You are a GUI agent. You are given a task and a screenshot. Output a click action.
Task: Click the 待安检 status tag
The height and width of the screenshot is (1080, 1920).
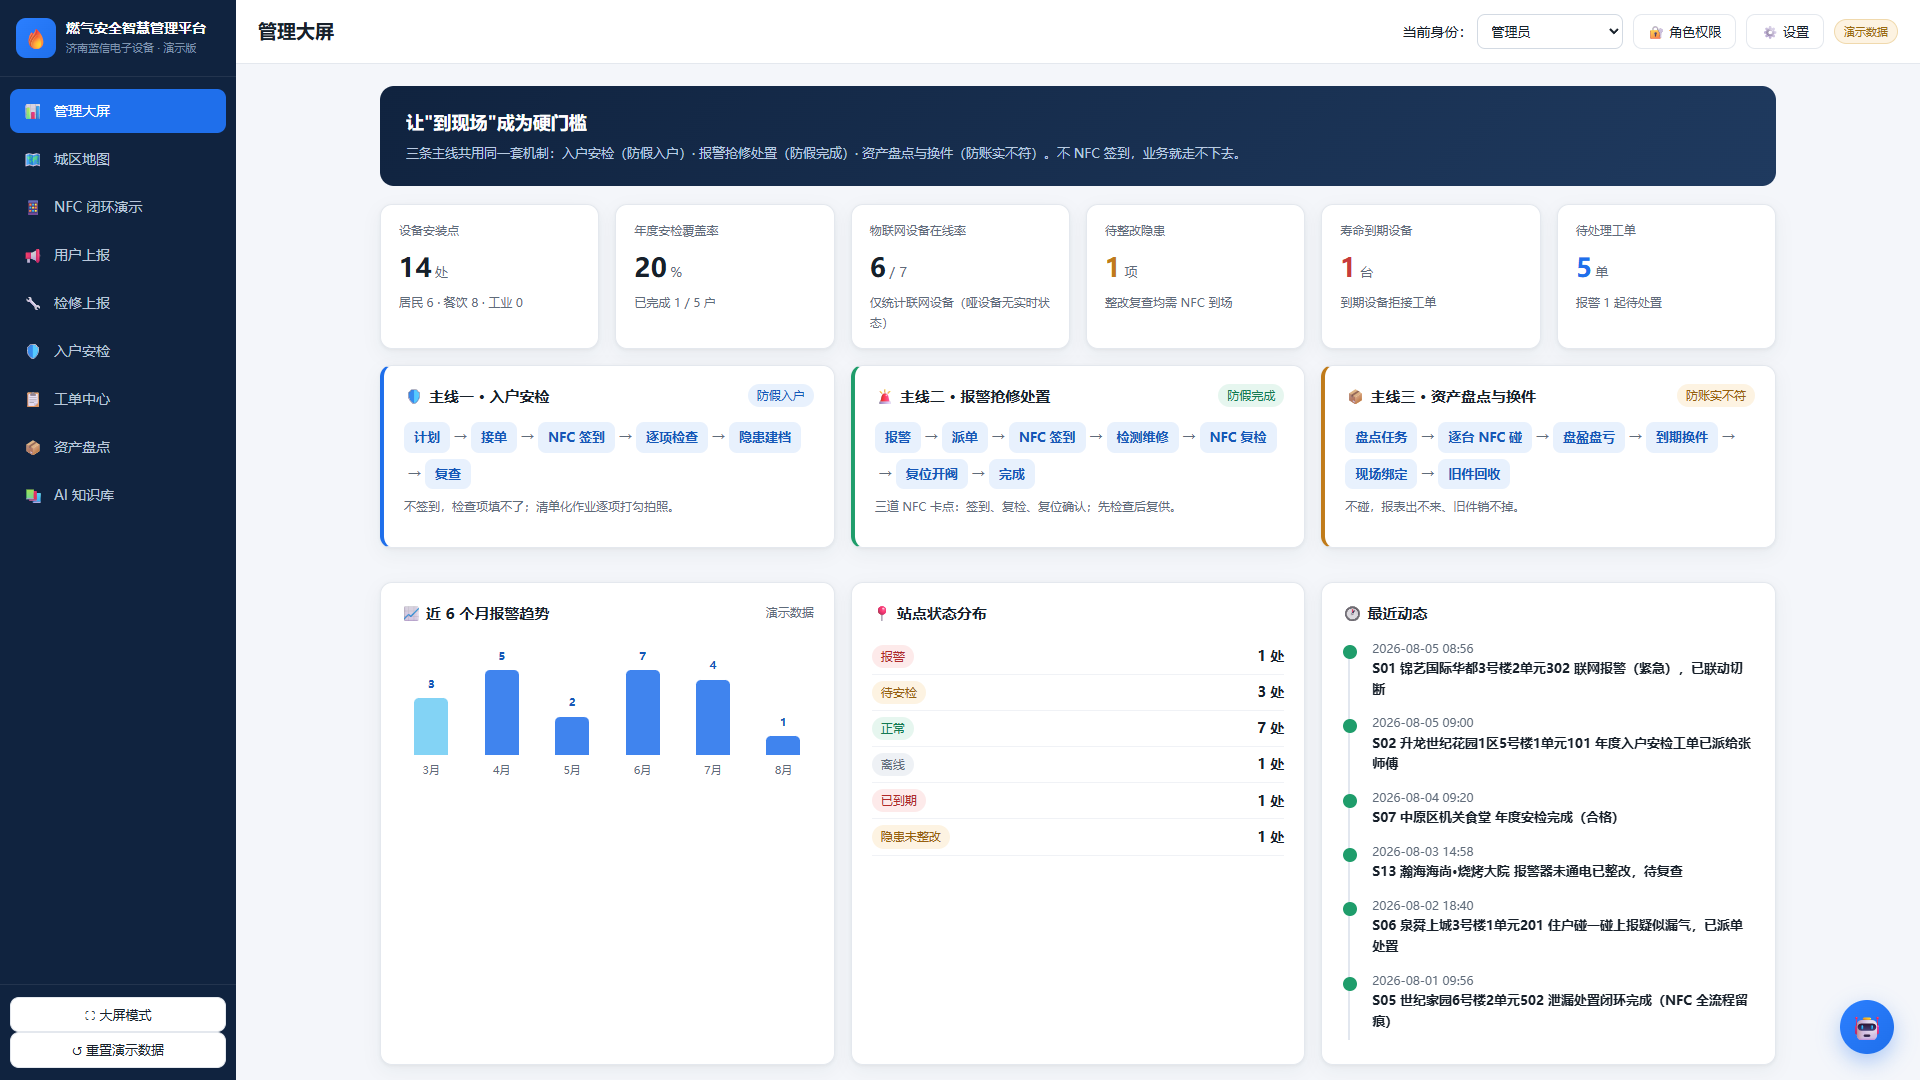898,693
